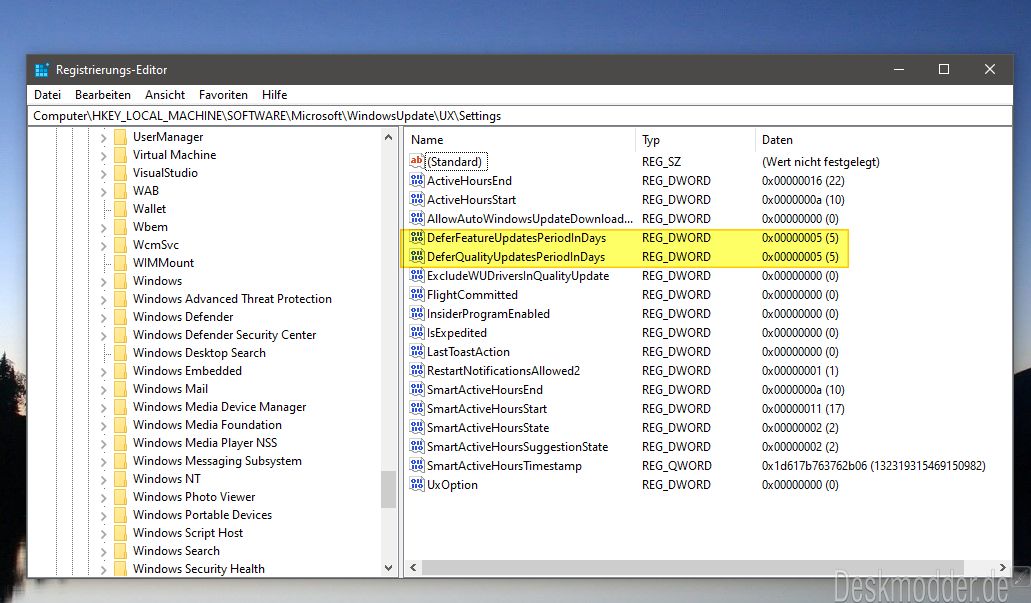Expand the Windows Photo Viewer key
Screen dimensions: 1031x603
103,498
